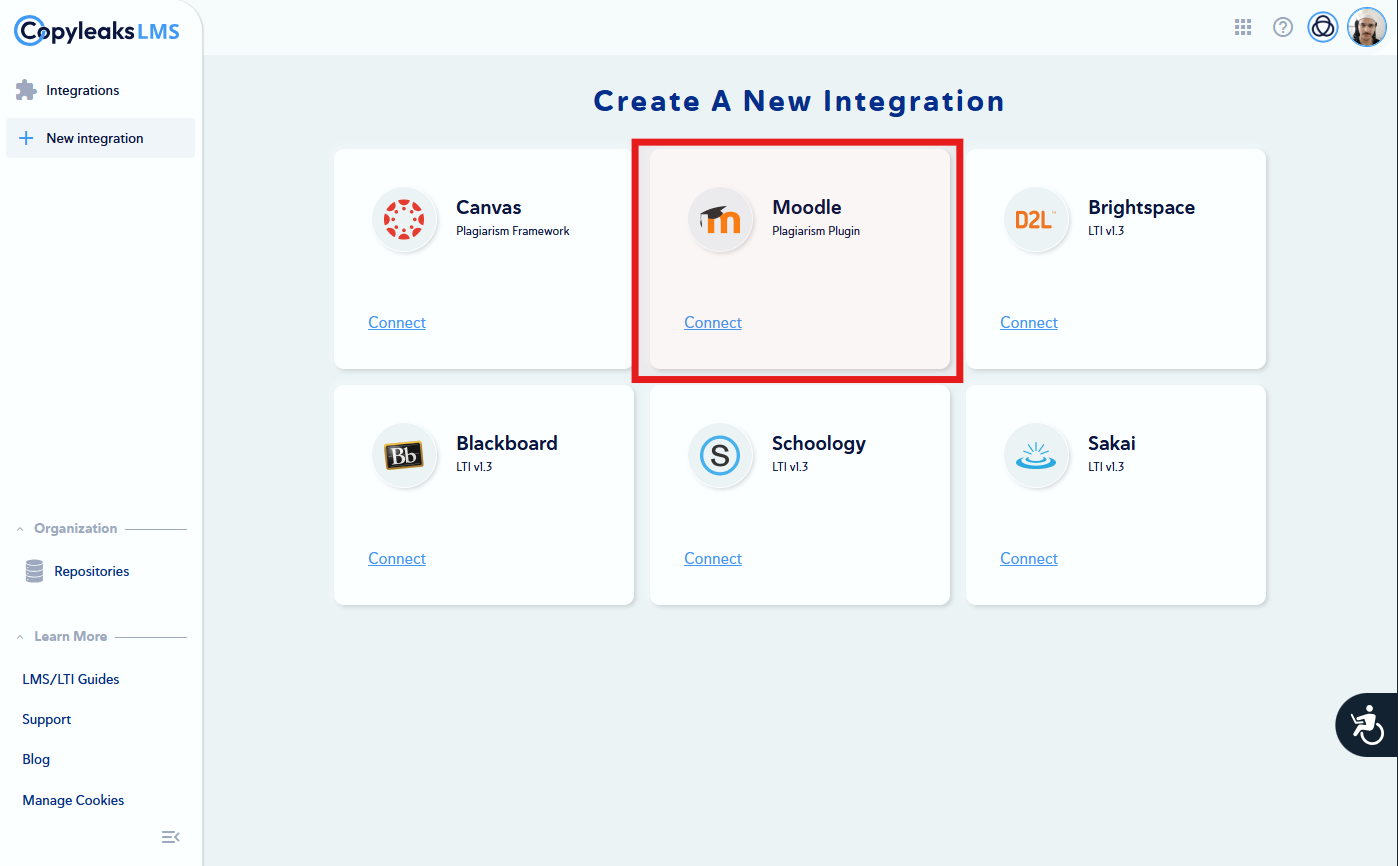Open the user profile avatar
The width and height of the screenshot is (1398, 866).
click(1365, 27)
